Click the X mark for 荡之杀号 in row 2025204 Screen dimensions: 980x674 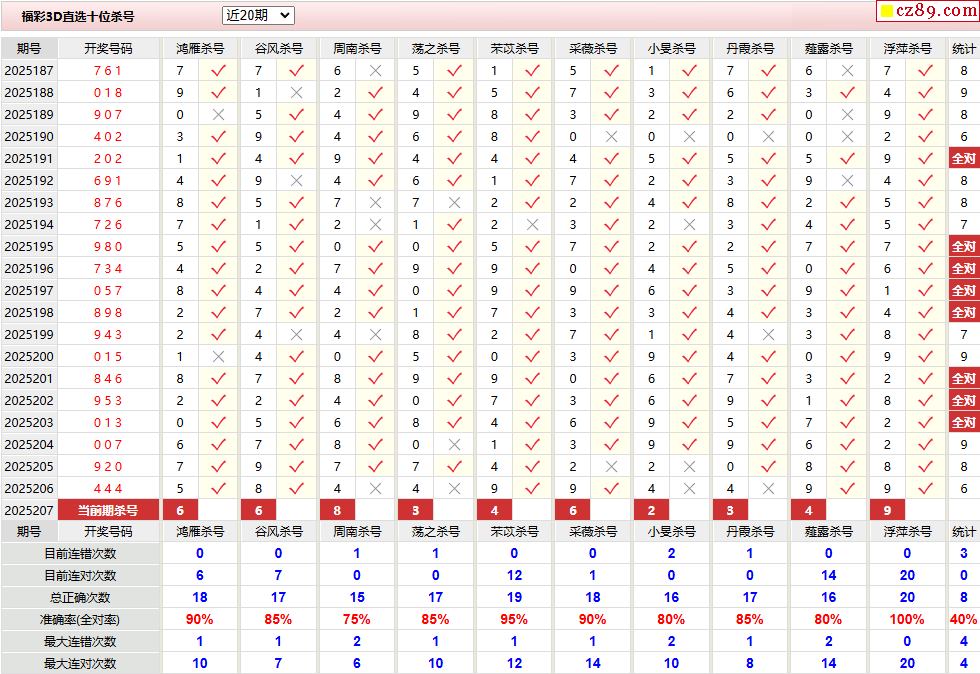coord(454,445)
